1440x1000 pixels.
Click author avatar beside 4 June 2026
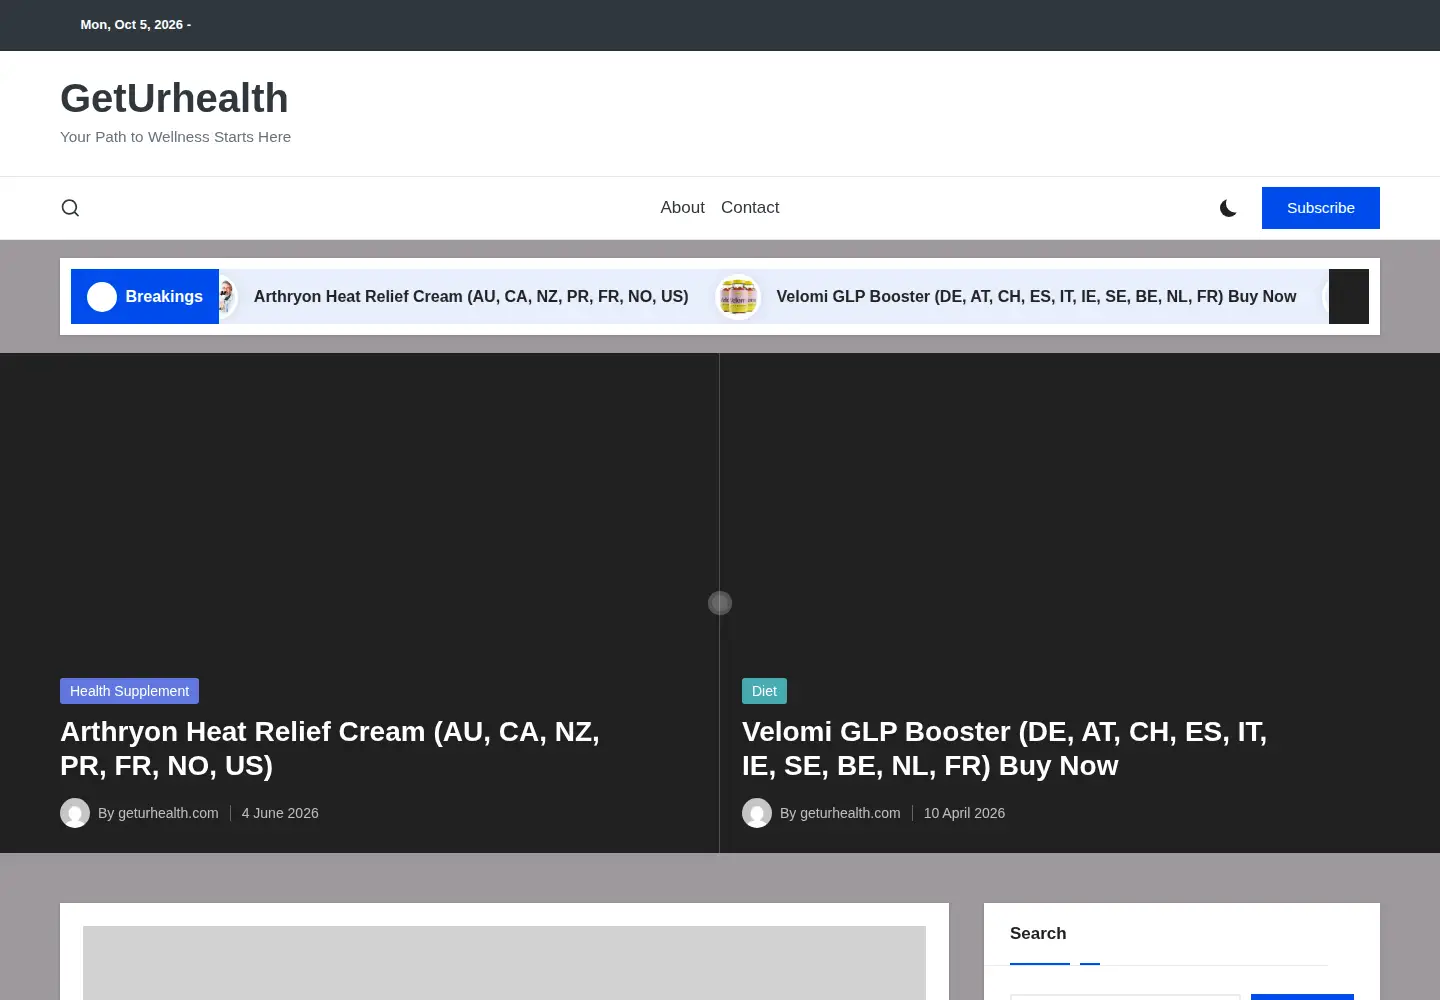[75, 813]
